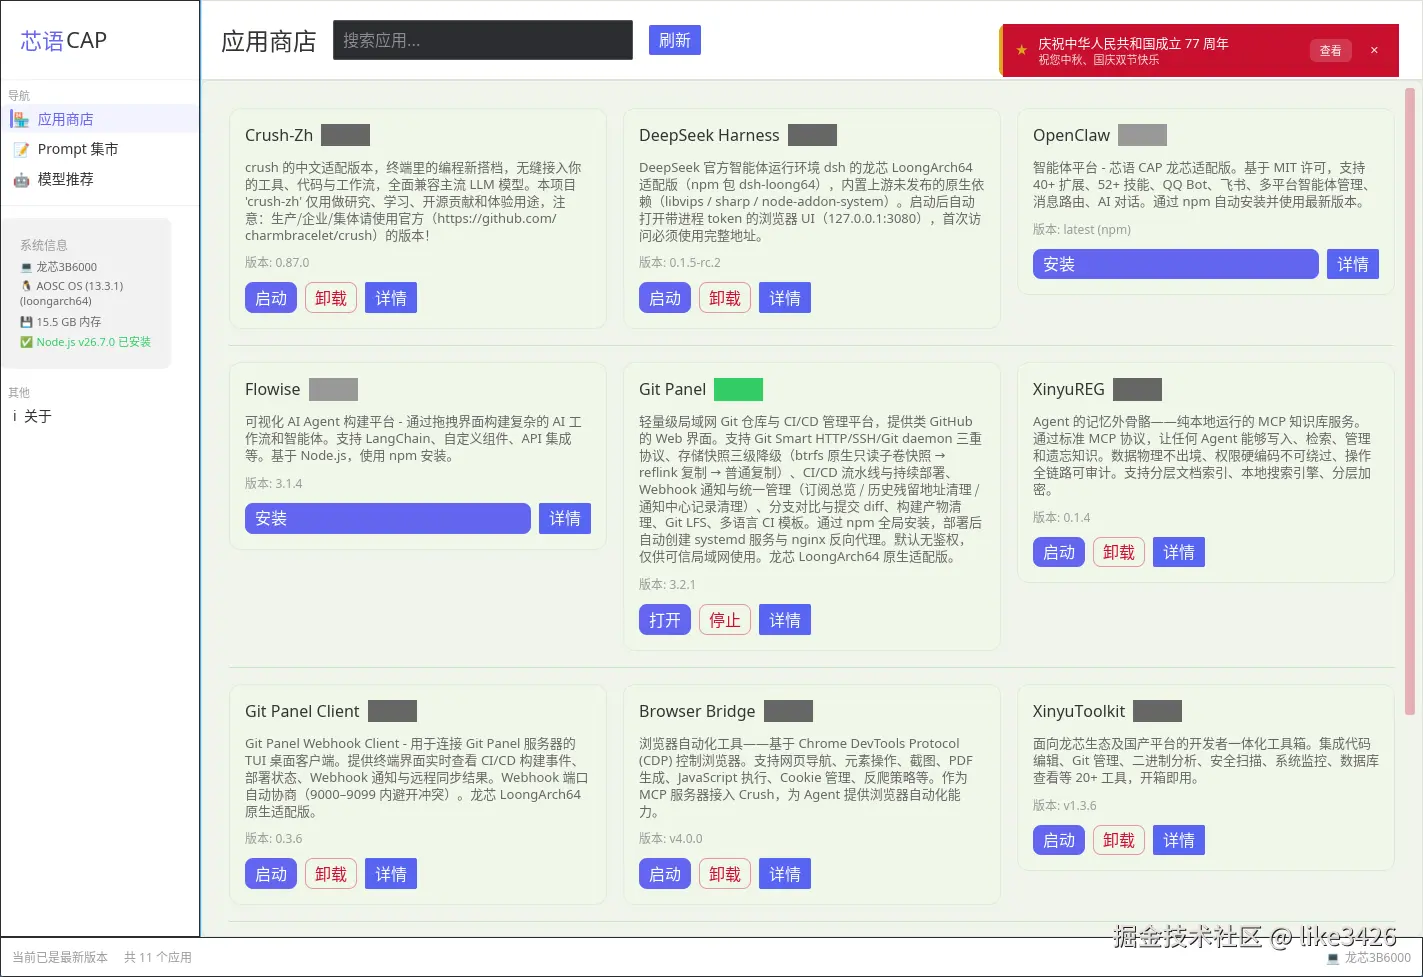Click 卸载 for Git Panel Client

331,874
